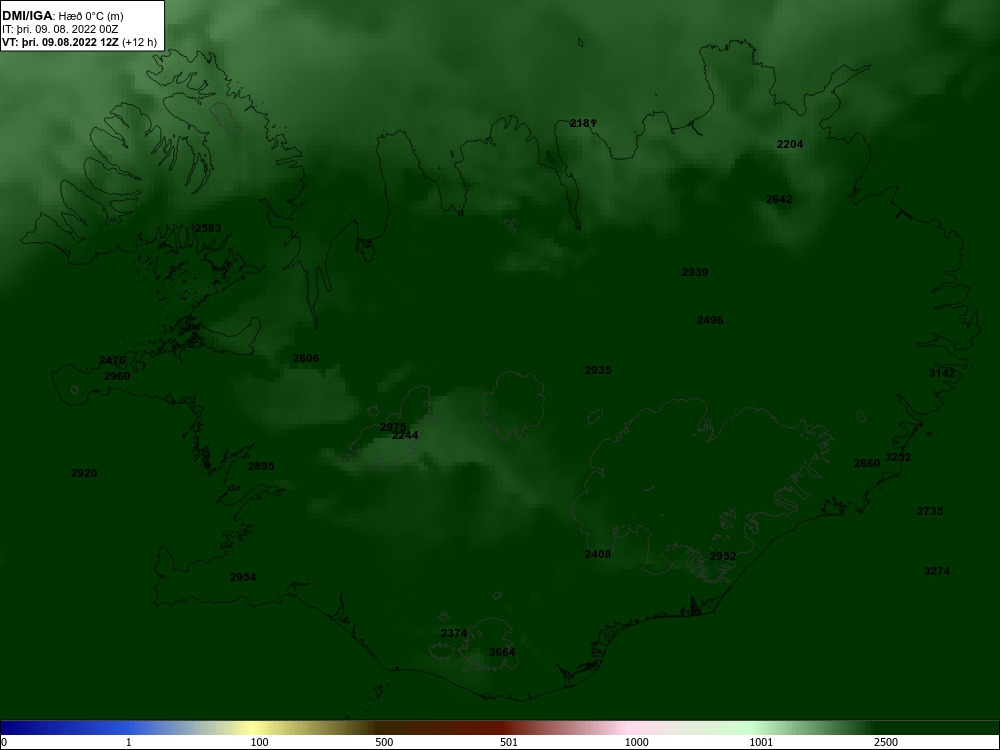
Task: Click the value 2583 in the Westfjords
Action: click(208, 228)
